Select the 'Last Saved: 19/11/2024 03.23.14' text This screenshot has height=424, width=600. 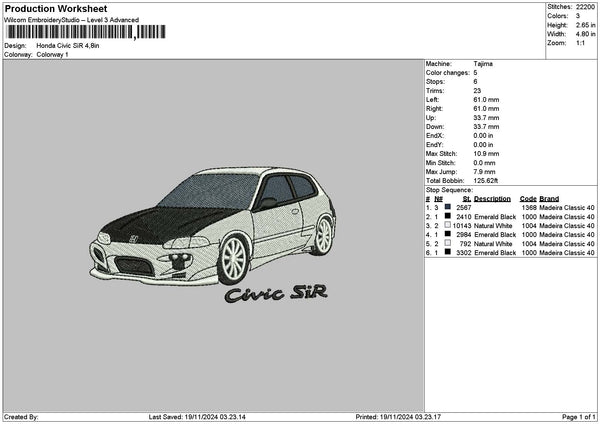coord(197,417)
